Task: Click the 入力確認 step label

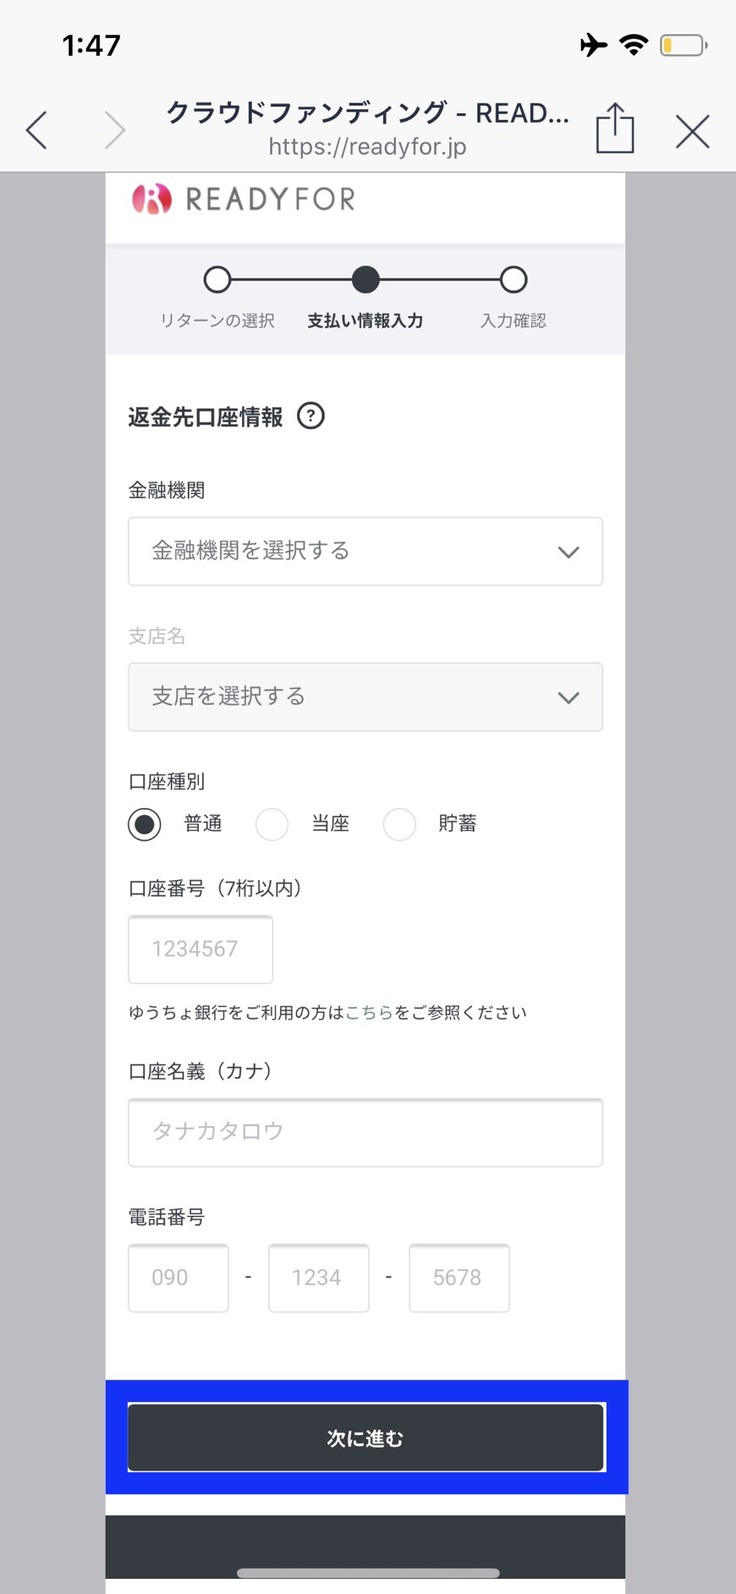Action: tap(513, 321)
